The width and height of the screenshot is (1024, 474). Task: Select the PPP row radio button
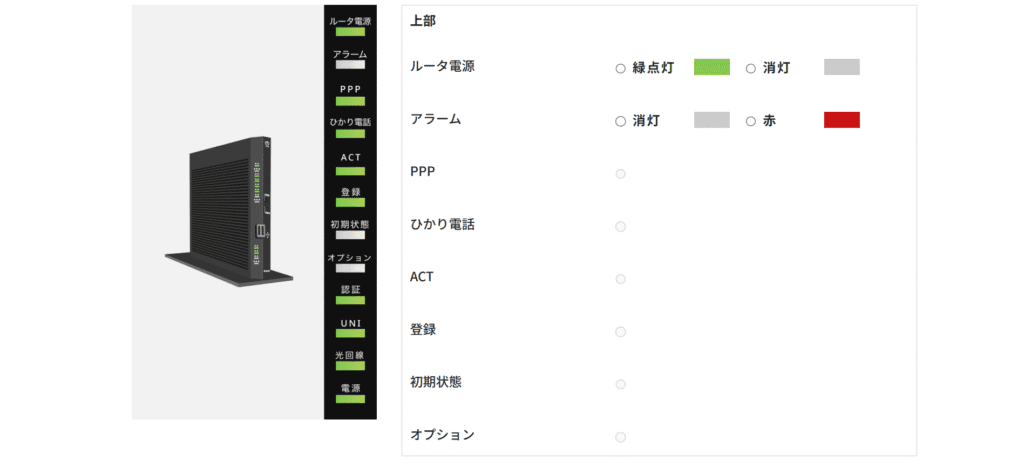tap(620, 174)
